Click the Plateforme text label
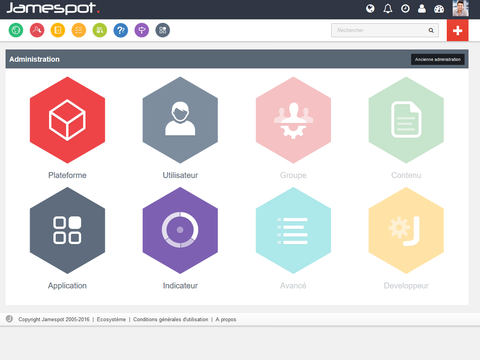Image resolution: width=480 pixels, height=360 pixels. pyautogui.click(x=67, y=175)
